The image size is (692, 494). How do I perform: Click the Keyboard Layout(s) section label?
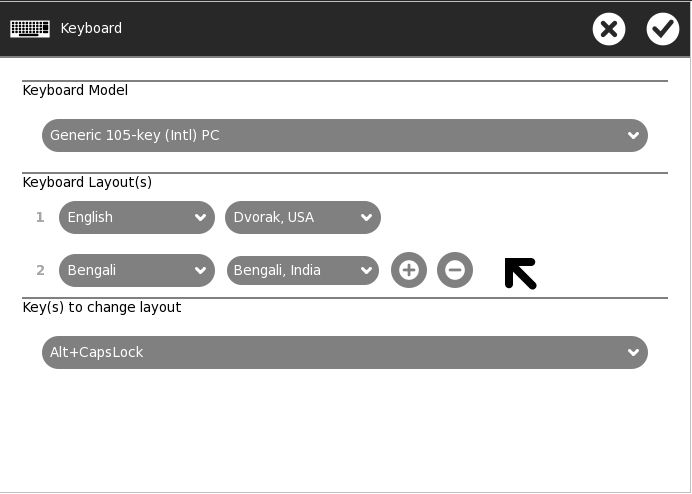87,182
